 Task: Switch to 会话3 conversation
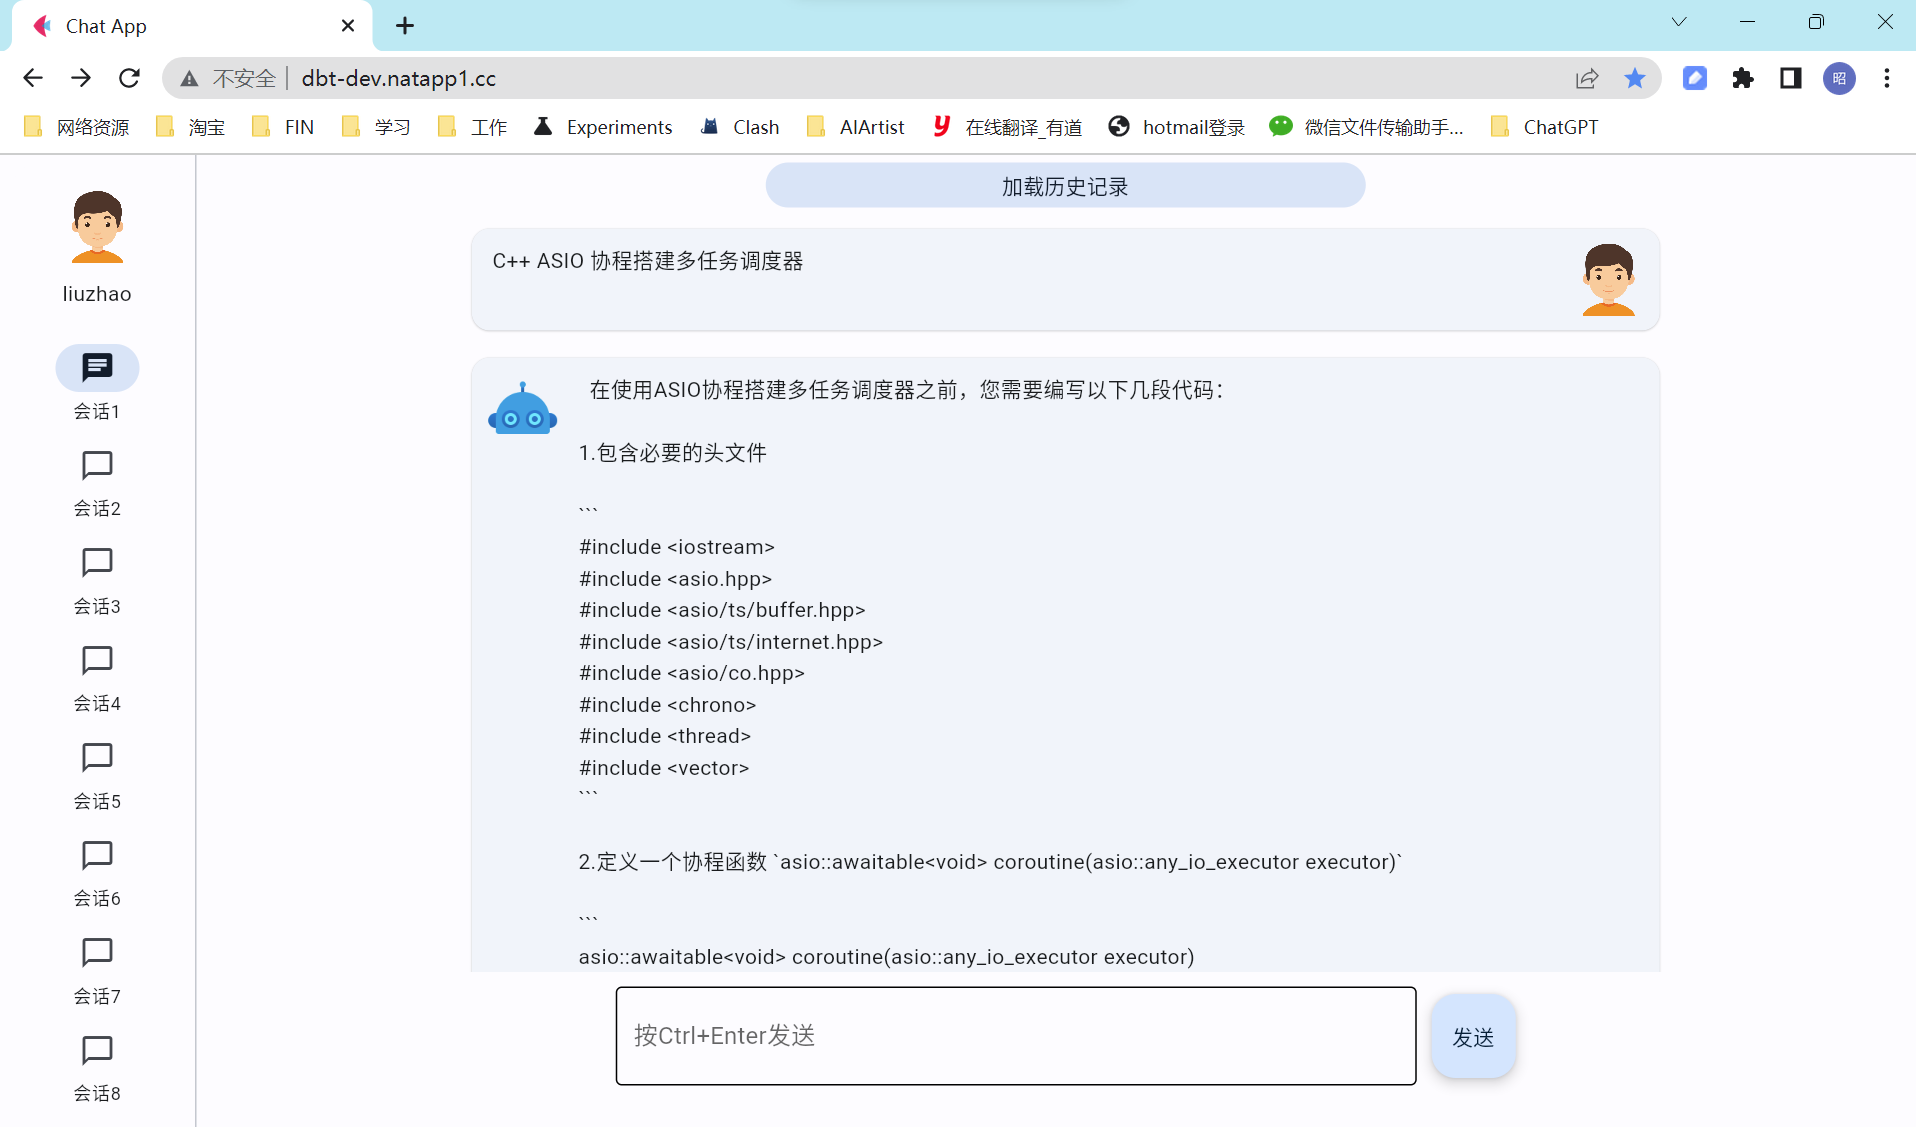(97, 562)
